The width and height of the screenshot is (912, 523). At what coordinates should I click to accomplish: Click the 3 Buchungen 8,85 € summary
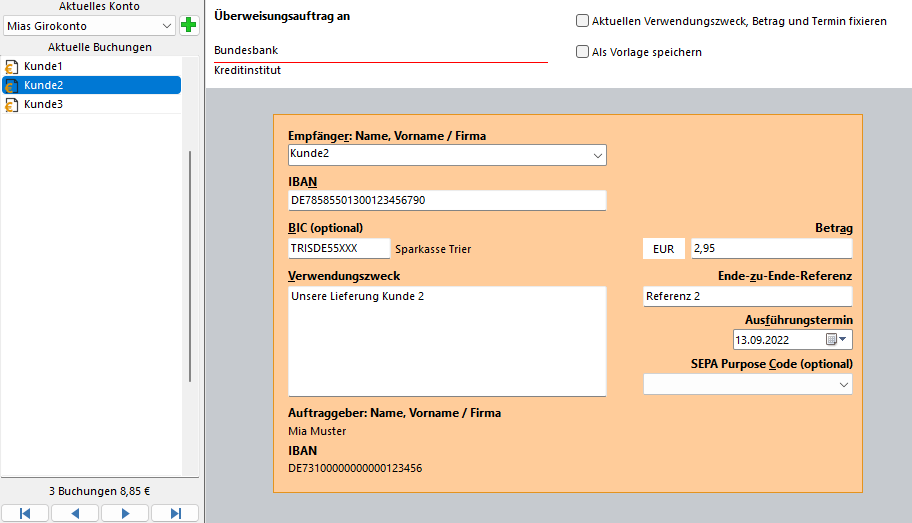(99, 491)
